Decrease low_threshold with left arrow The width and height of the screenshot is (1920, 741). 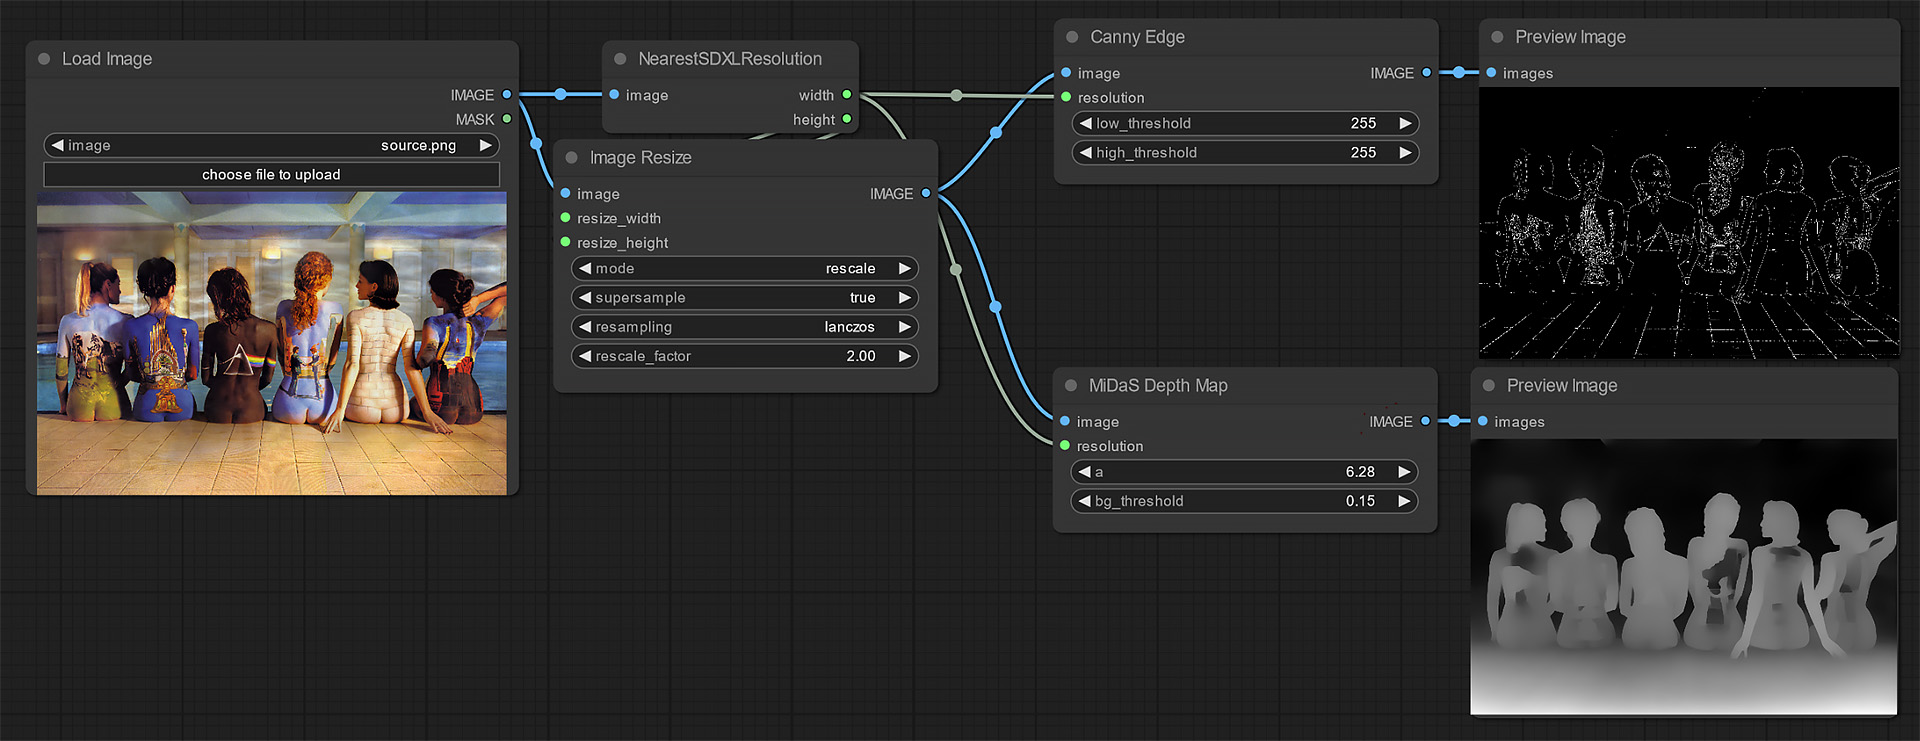click(1086, 123)
